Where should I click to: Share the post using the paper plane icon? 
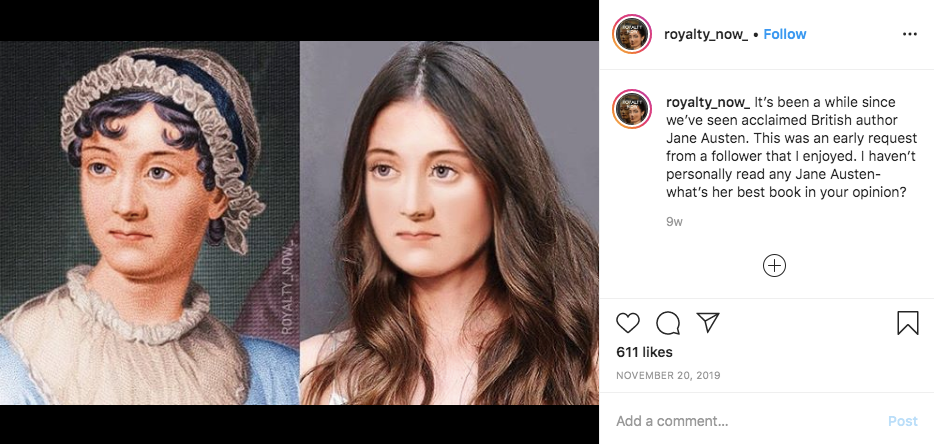point(708,323)
